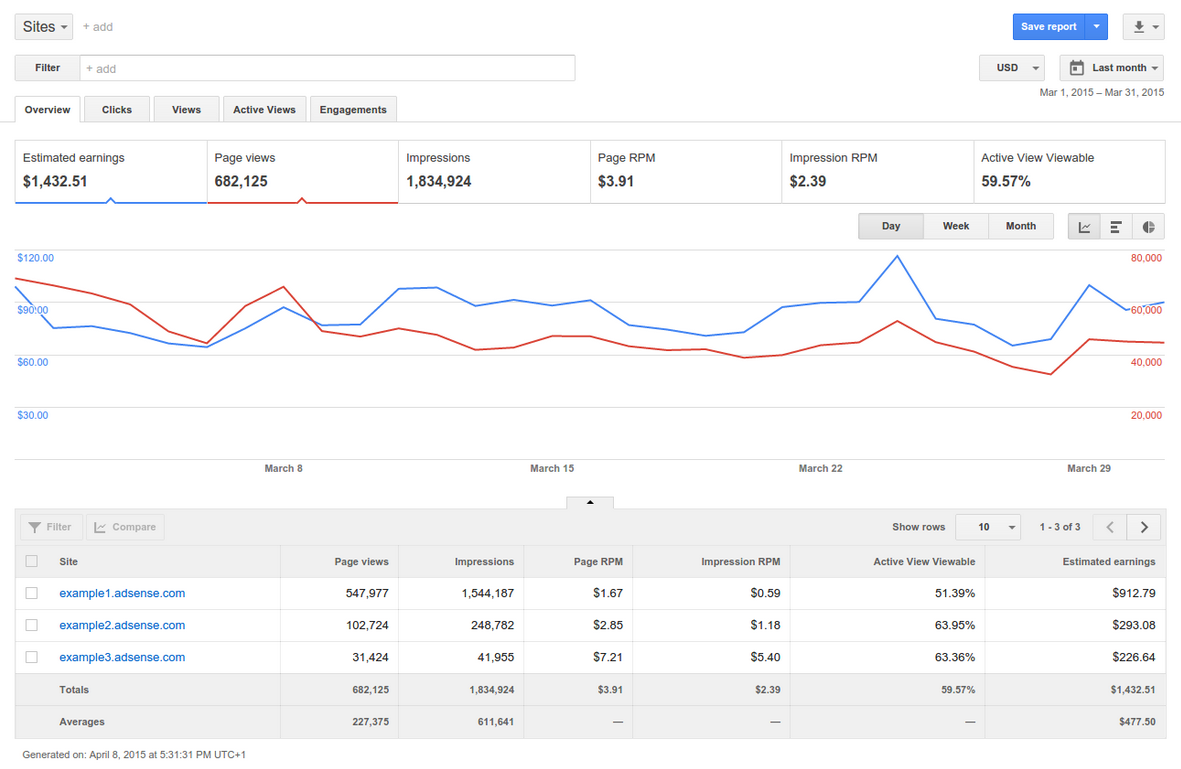Viewport: 1181px width, 769px height.
Task: Click the March 15 axis label
Action: click(x=552, y=468)
